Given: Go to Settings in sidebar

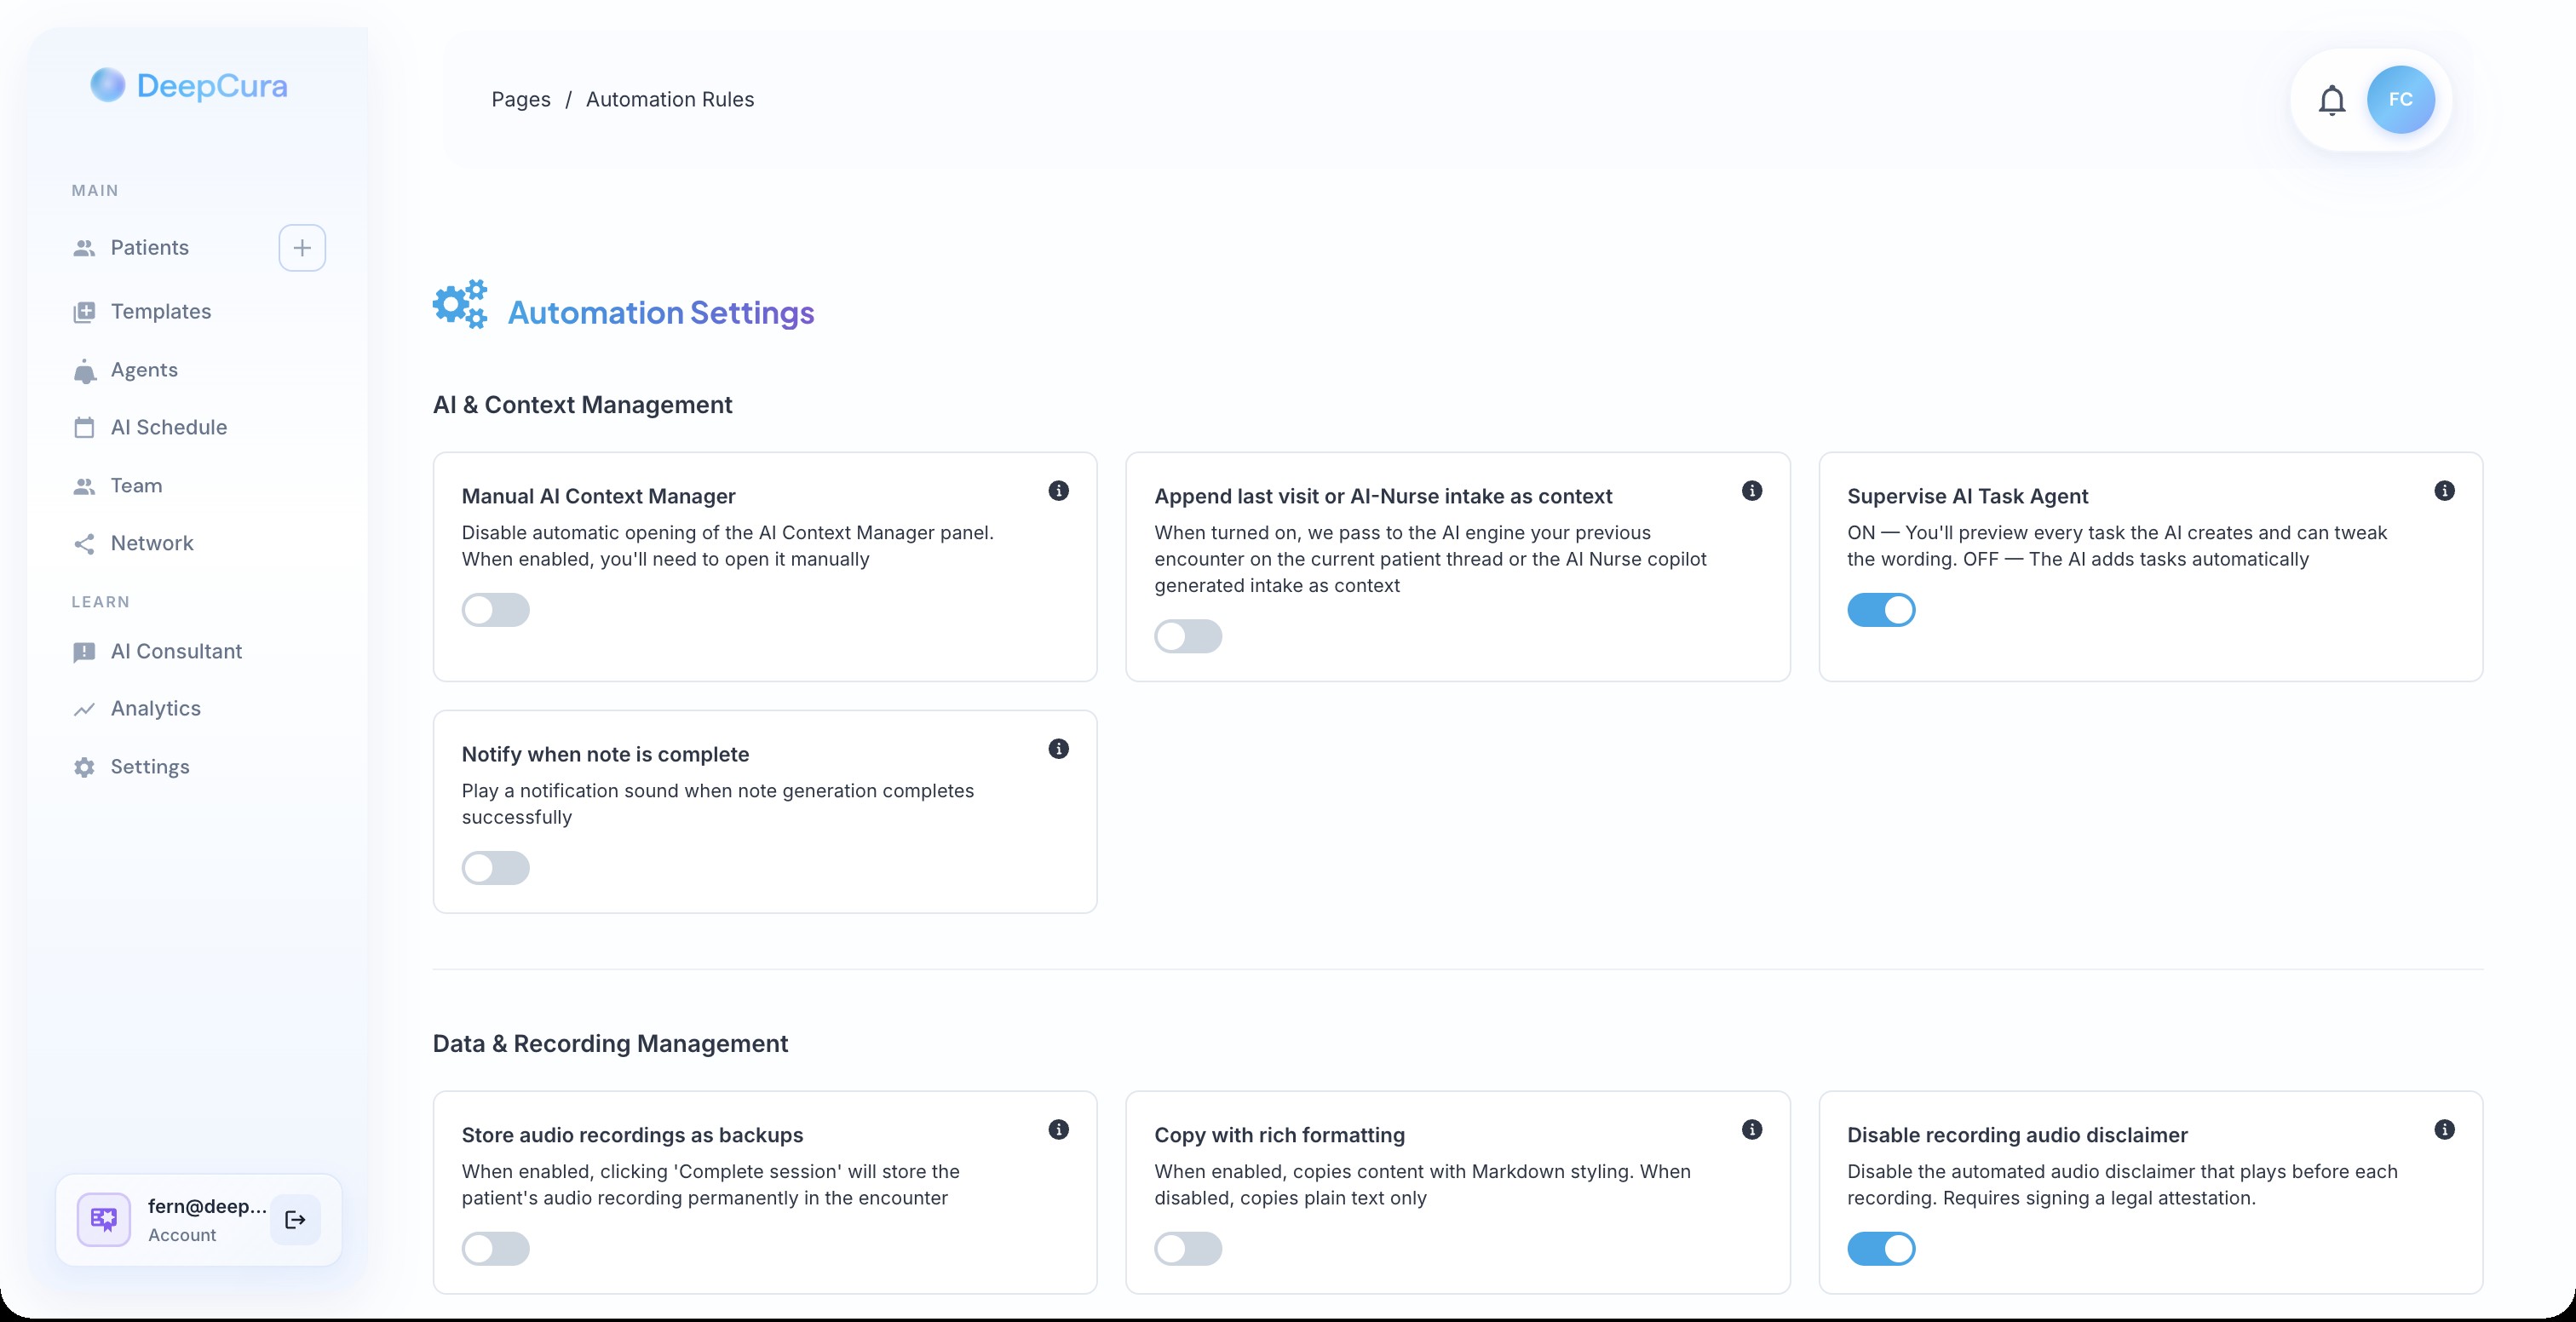Looking at the screenshot, I should click(x=150, y=767).
